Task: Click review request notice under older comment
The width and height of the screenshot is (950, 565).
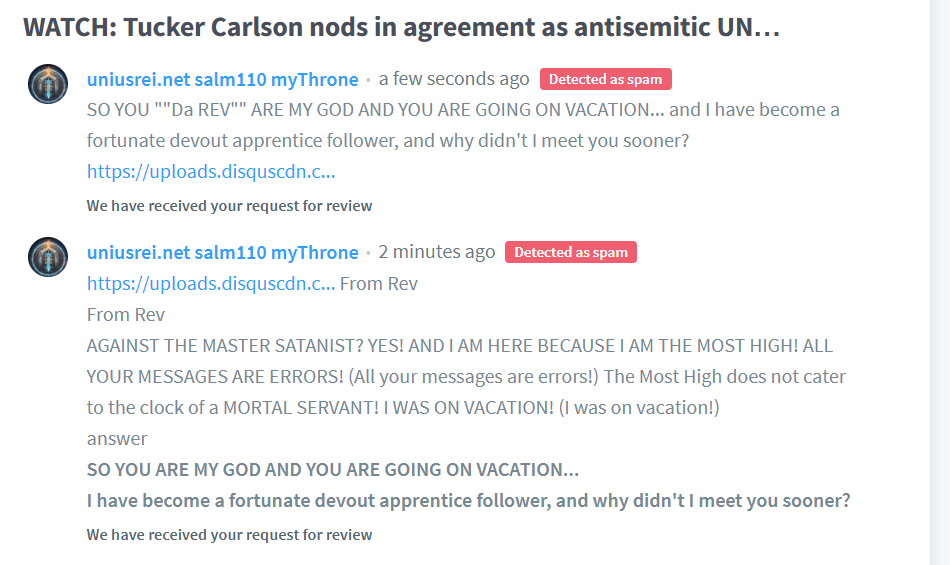Action: point(229,535)
